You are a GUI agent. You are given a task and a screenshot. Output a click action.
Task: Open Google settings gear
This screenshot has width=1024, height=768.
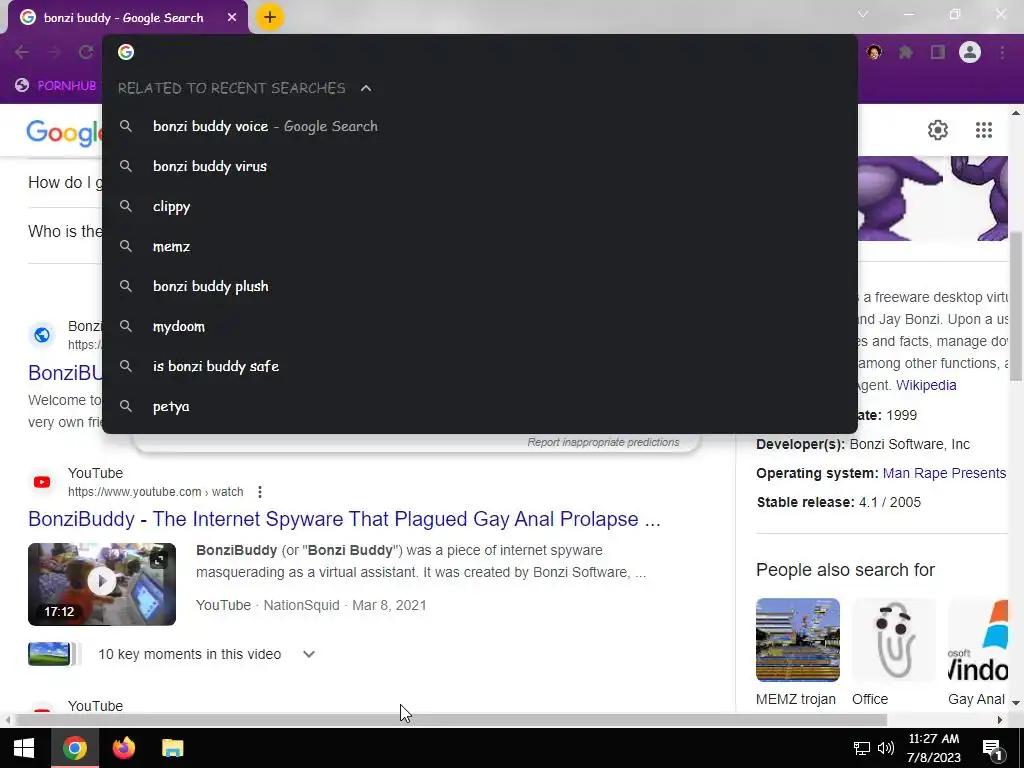tap(938, 130)
